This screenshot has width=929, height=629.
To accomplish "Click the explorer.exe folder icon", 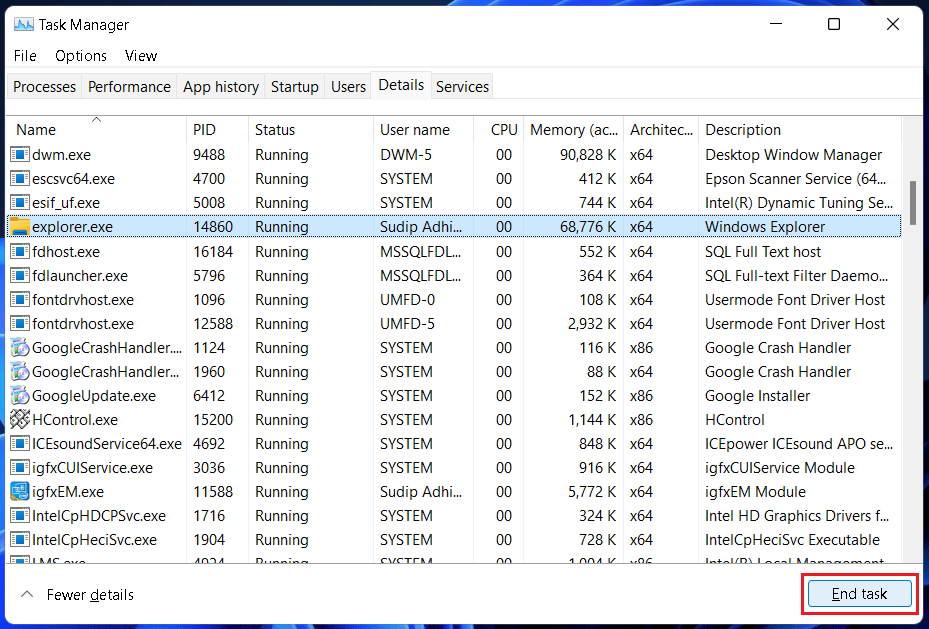I will (20, 227).
